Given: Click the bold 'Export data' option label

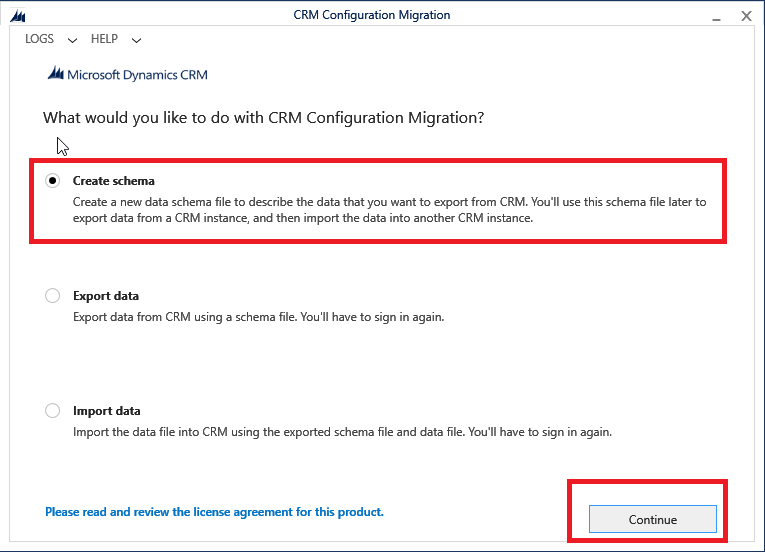Looking at the screenshot, I should (x=106, y=296).
